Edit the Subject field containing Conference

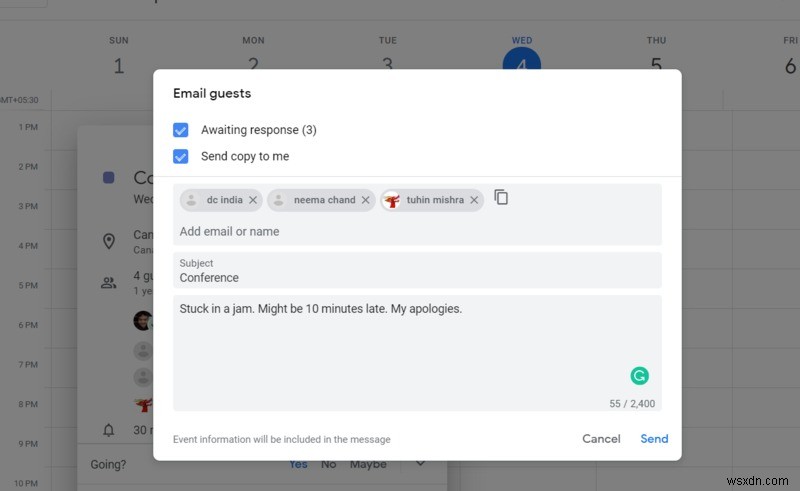(417, 271)
